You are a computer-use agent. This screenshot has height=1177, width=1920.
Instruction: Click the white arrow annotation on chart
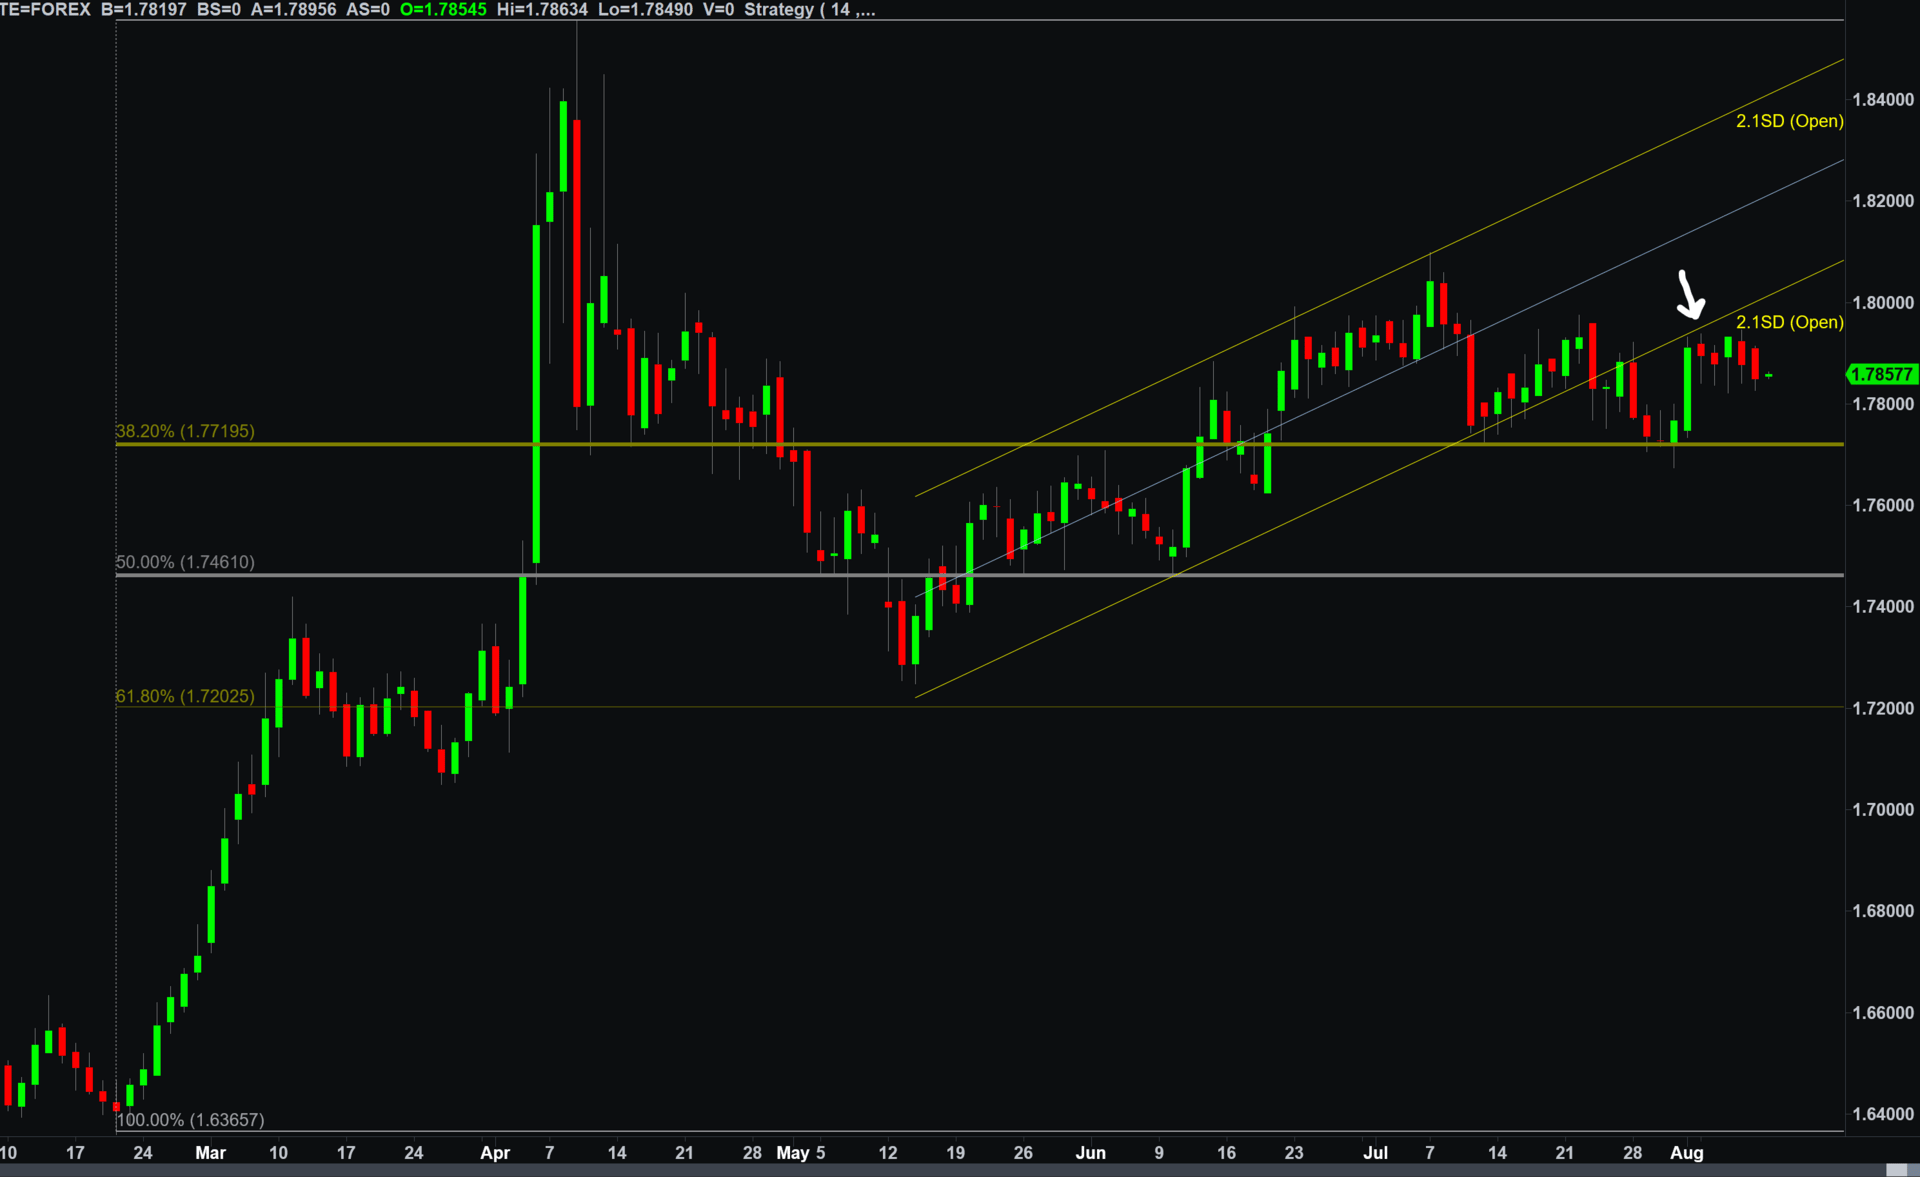(x=1690, y=294)
